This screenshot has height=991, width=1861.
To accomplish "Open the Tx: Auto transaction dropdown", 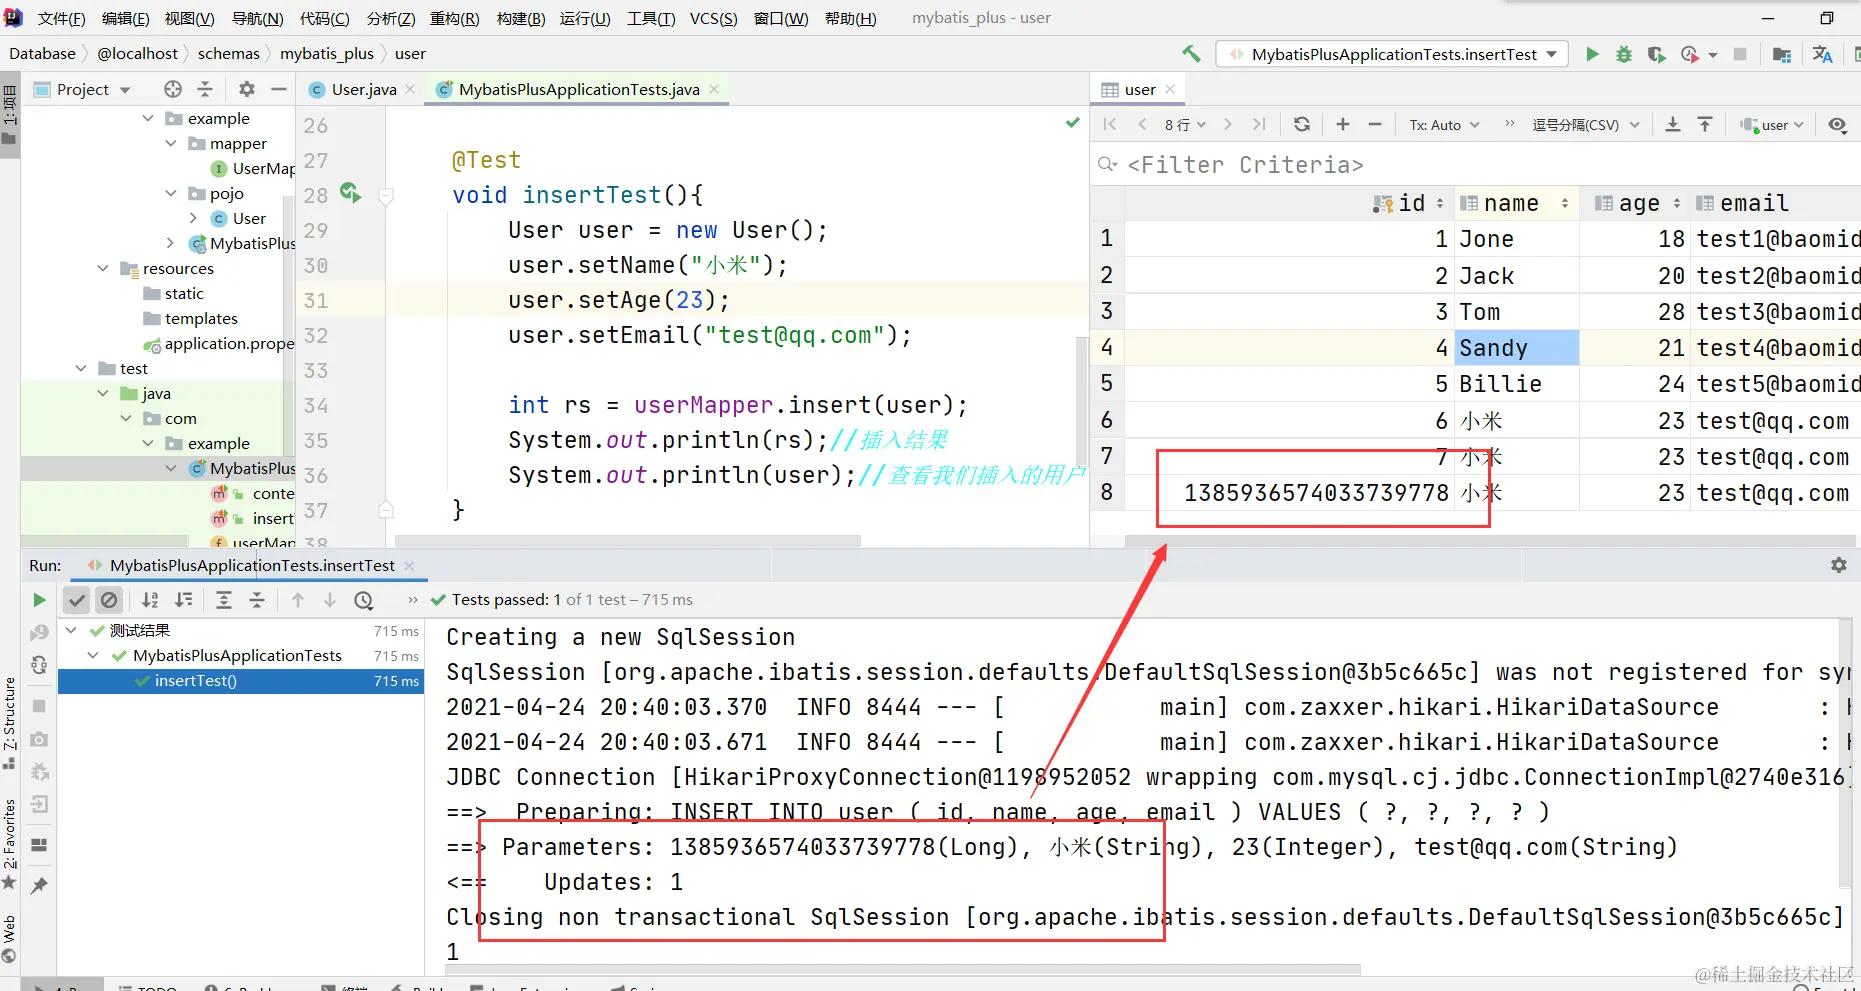I will [1444, 124].
